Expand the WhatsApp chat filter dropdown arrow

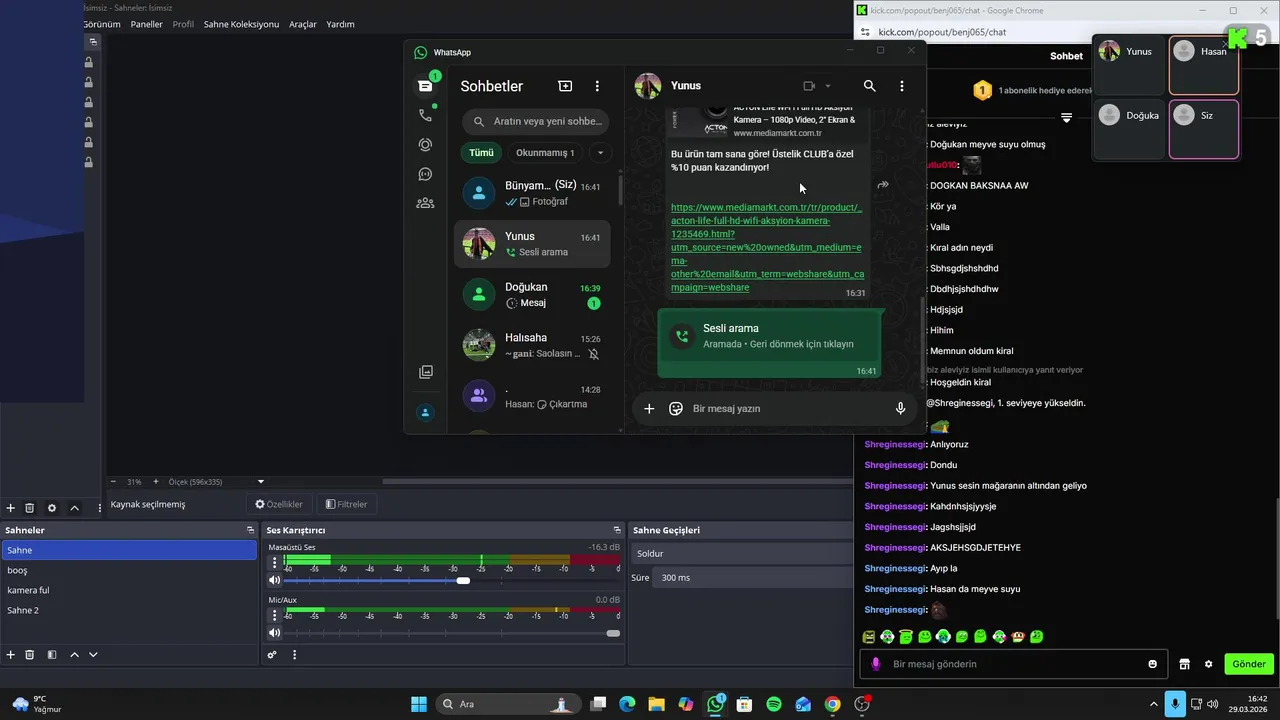pyautogui.click(x=600, y=153)
